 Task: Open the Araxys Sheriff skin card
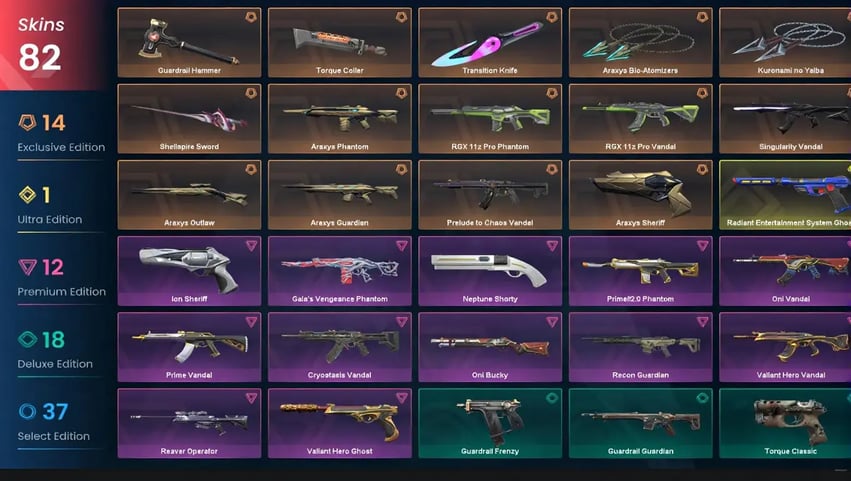coord(640,194)
